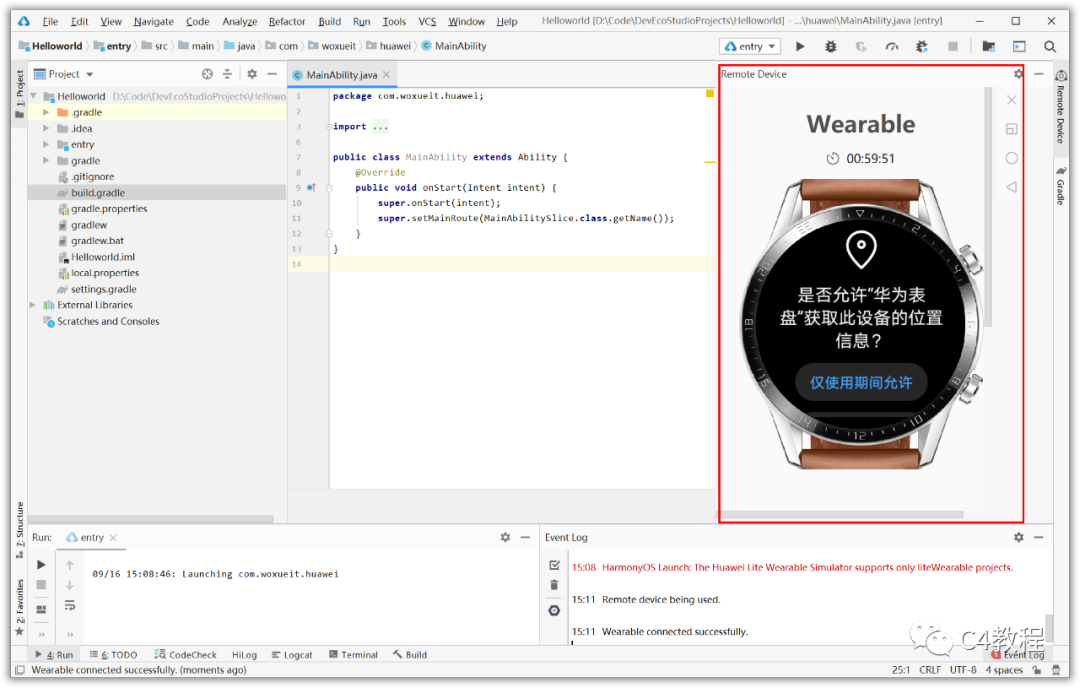Clear Event Log with trash icon
The height and width of the screenshot is (688, 1080).
pos(554,585)
